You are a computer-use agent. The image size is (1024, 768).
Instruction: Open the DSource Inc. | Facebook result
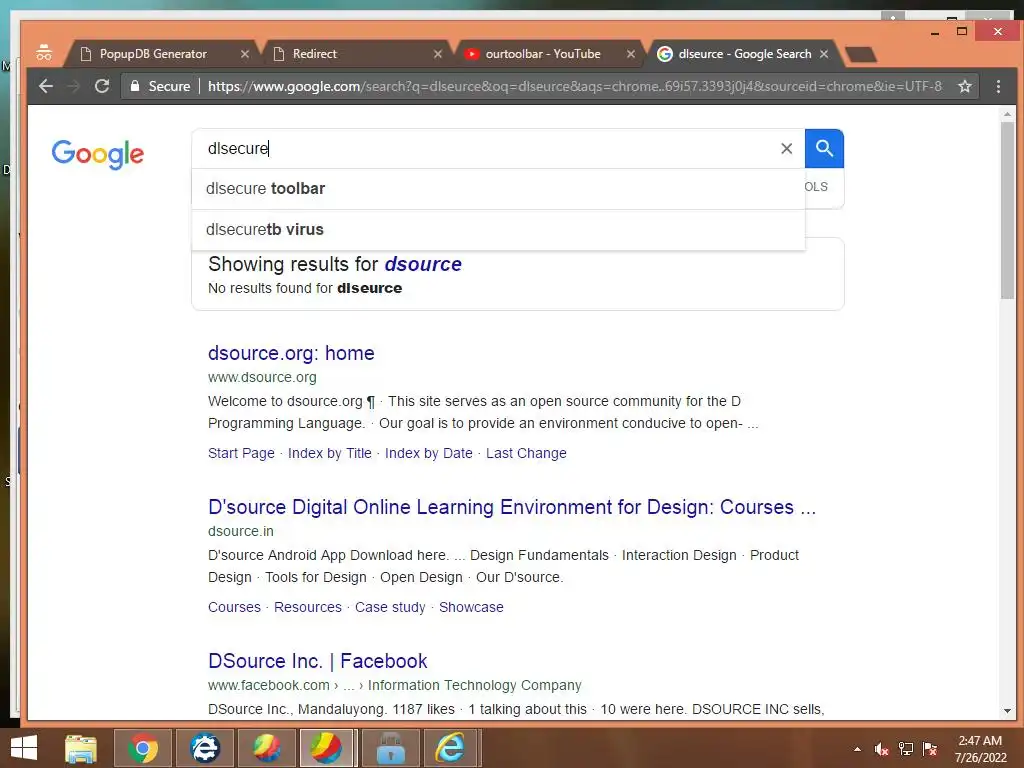click(x=317, y=662)
